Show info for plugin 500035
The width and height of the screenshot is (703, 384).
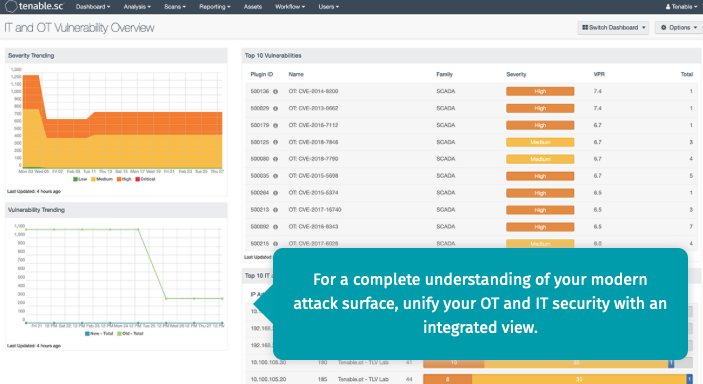[275, 176]
